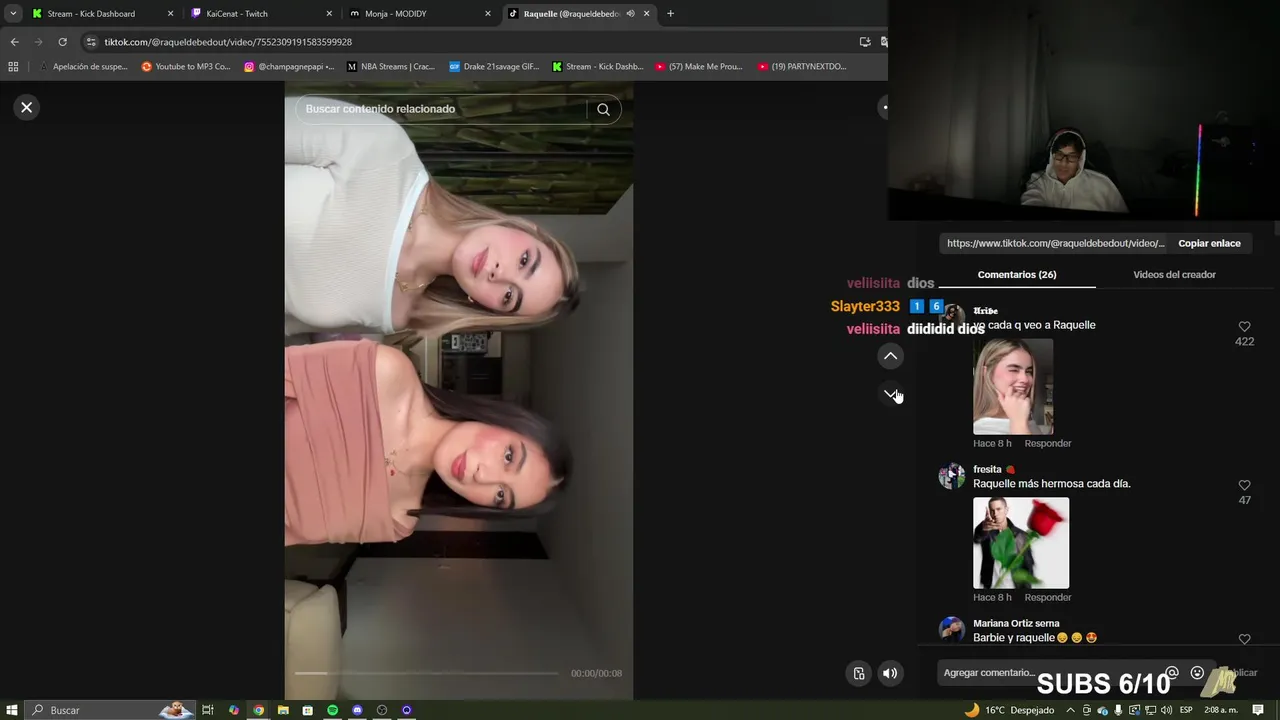
Task: Open Task View on the taskbar
Action: (x=208, y=710)
